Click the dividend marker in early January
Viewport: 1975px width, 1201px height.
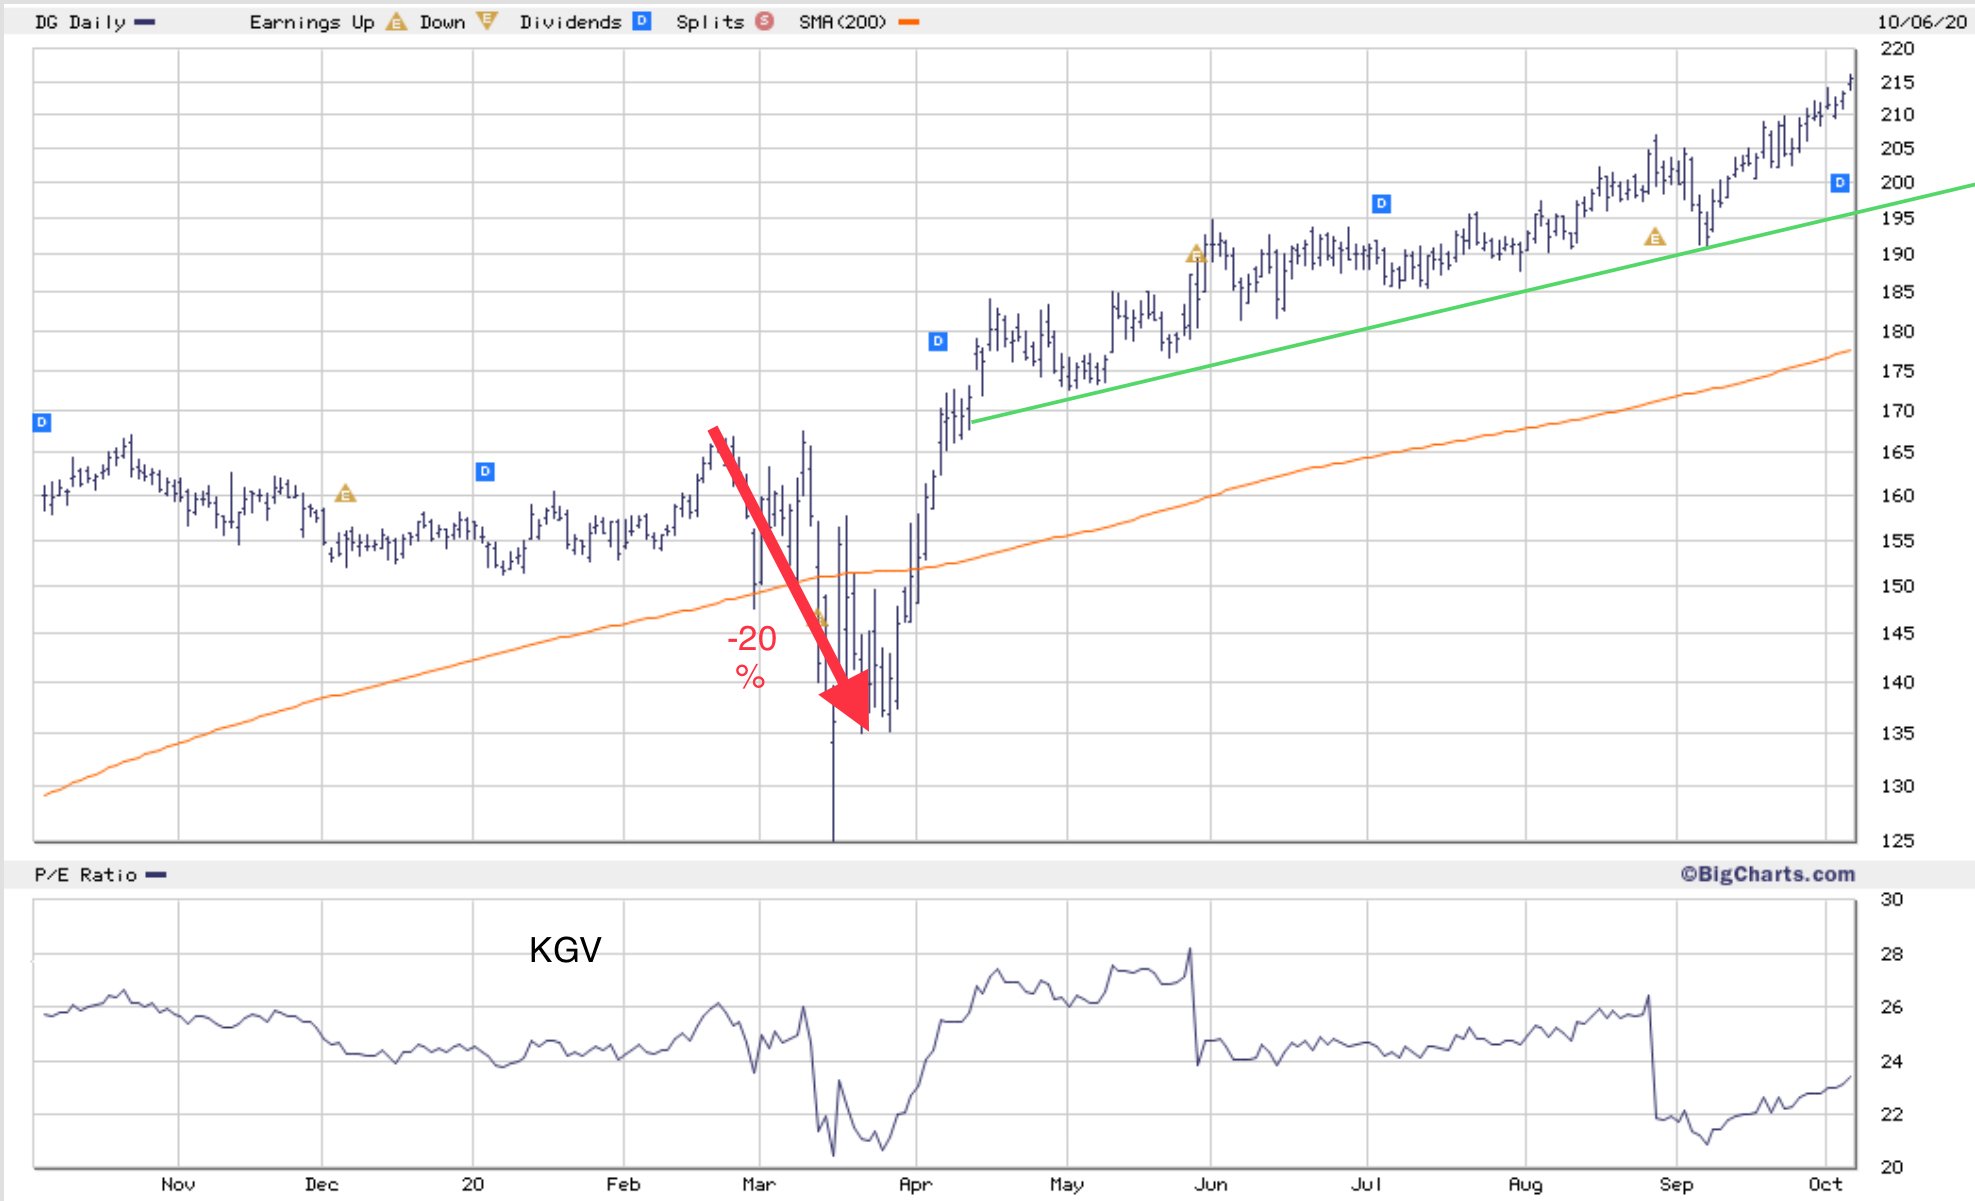click(x=485, y=471)
